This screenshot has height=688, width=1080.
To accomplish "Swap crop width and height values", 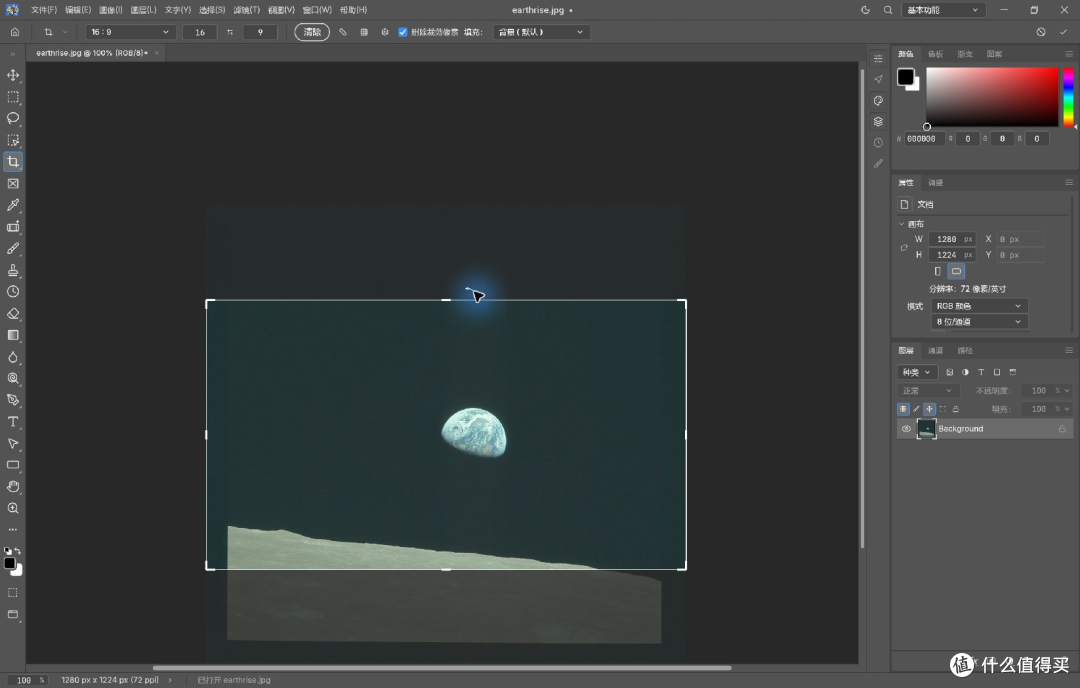I will click(230, 32).
